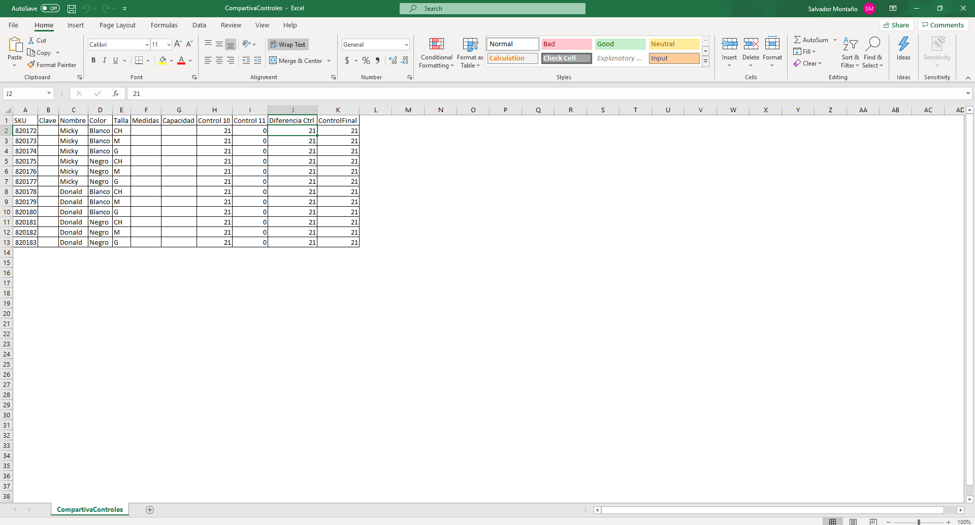Open Sort & Filter menu

pyautogui.click(x=849, y=52)
